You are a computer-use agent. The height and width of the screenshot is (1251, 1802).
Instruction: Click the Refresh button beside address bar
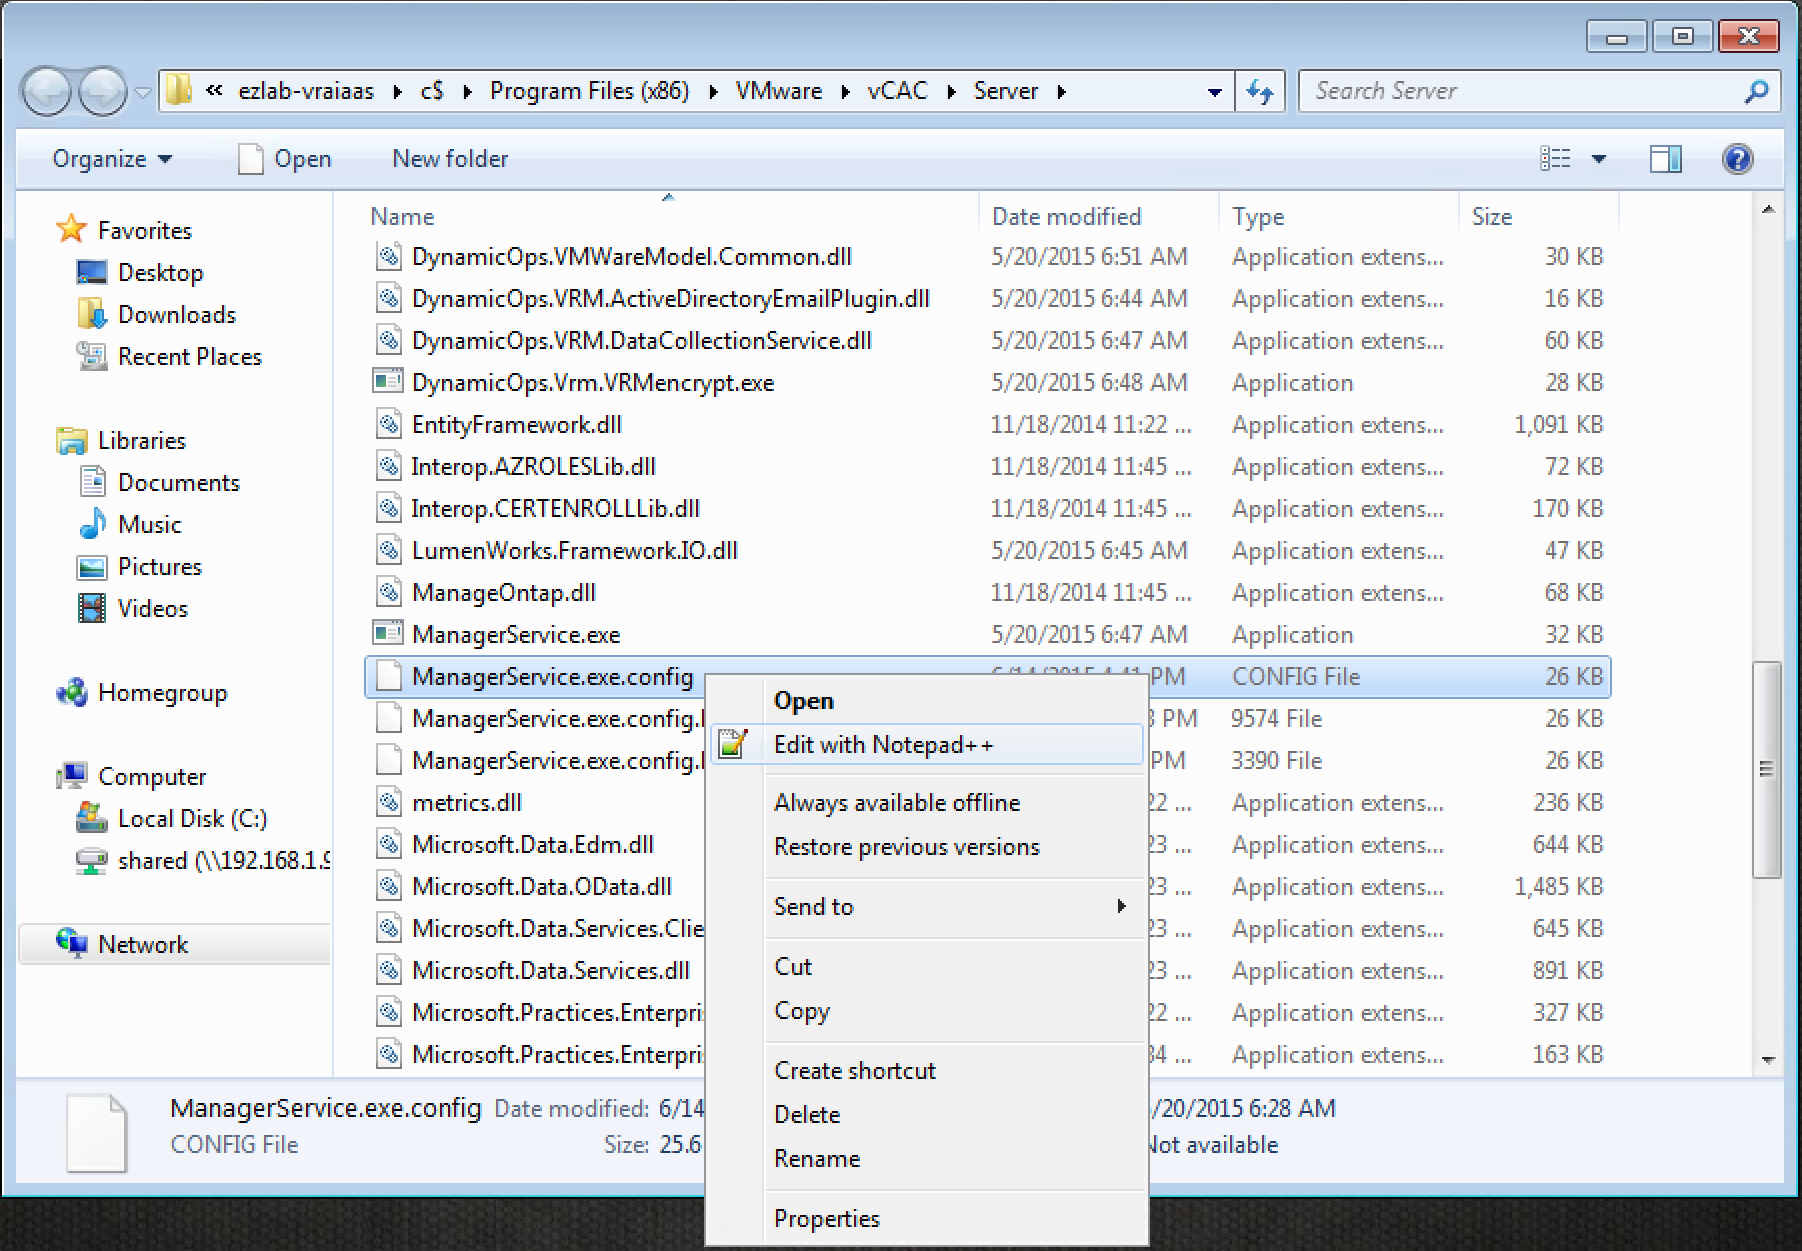tap(1260, 92)
